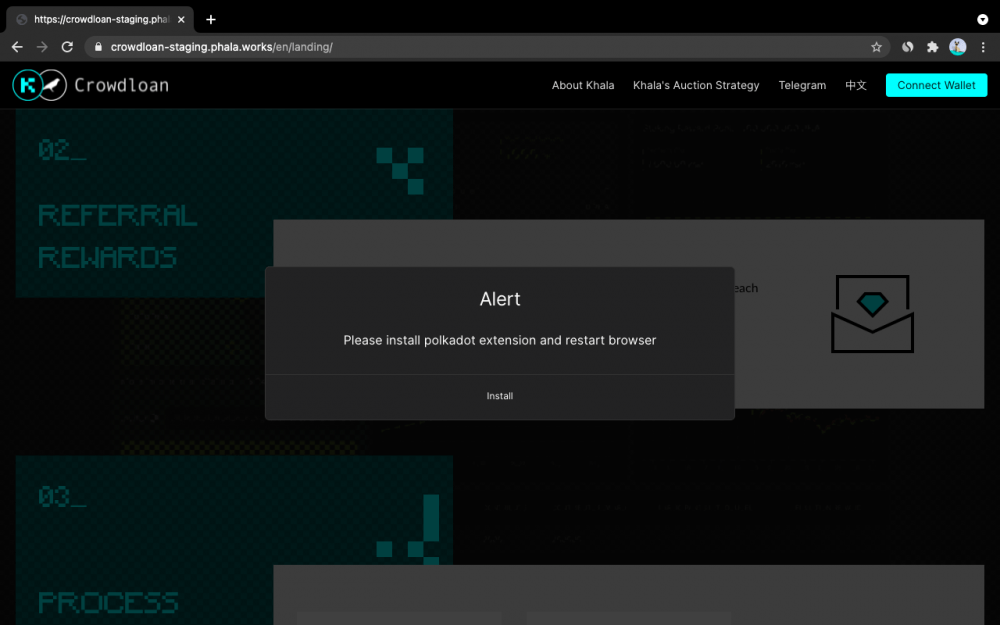
Task: Open Telegram nav link
Action: [802, 85]
